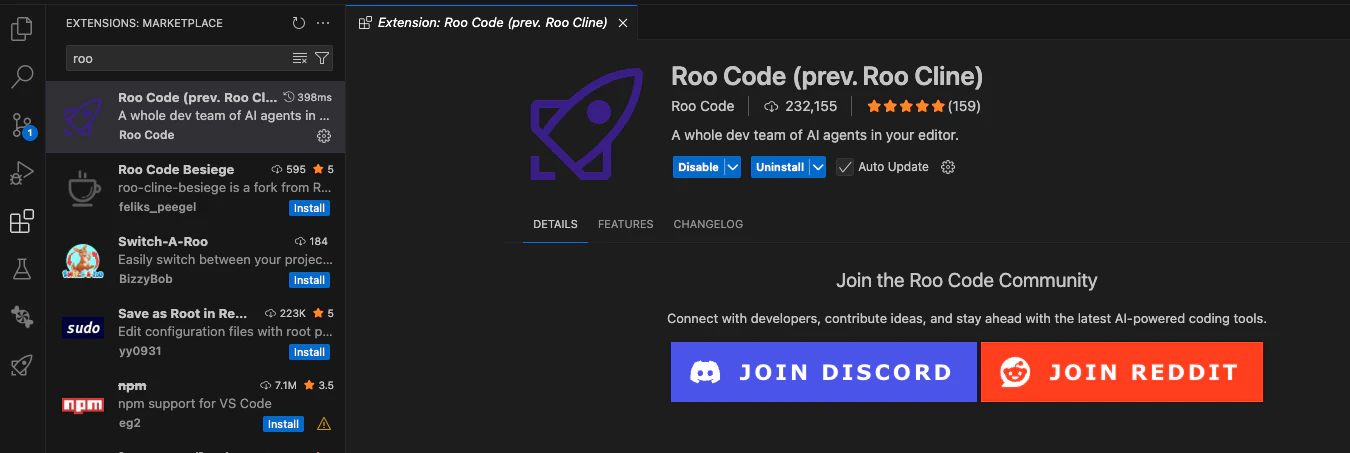Image resolution: width=1350 pixels, height=453 pixels.
Task: Switch to the CHANGELOG tab
Action: coord(708,224)
